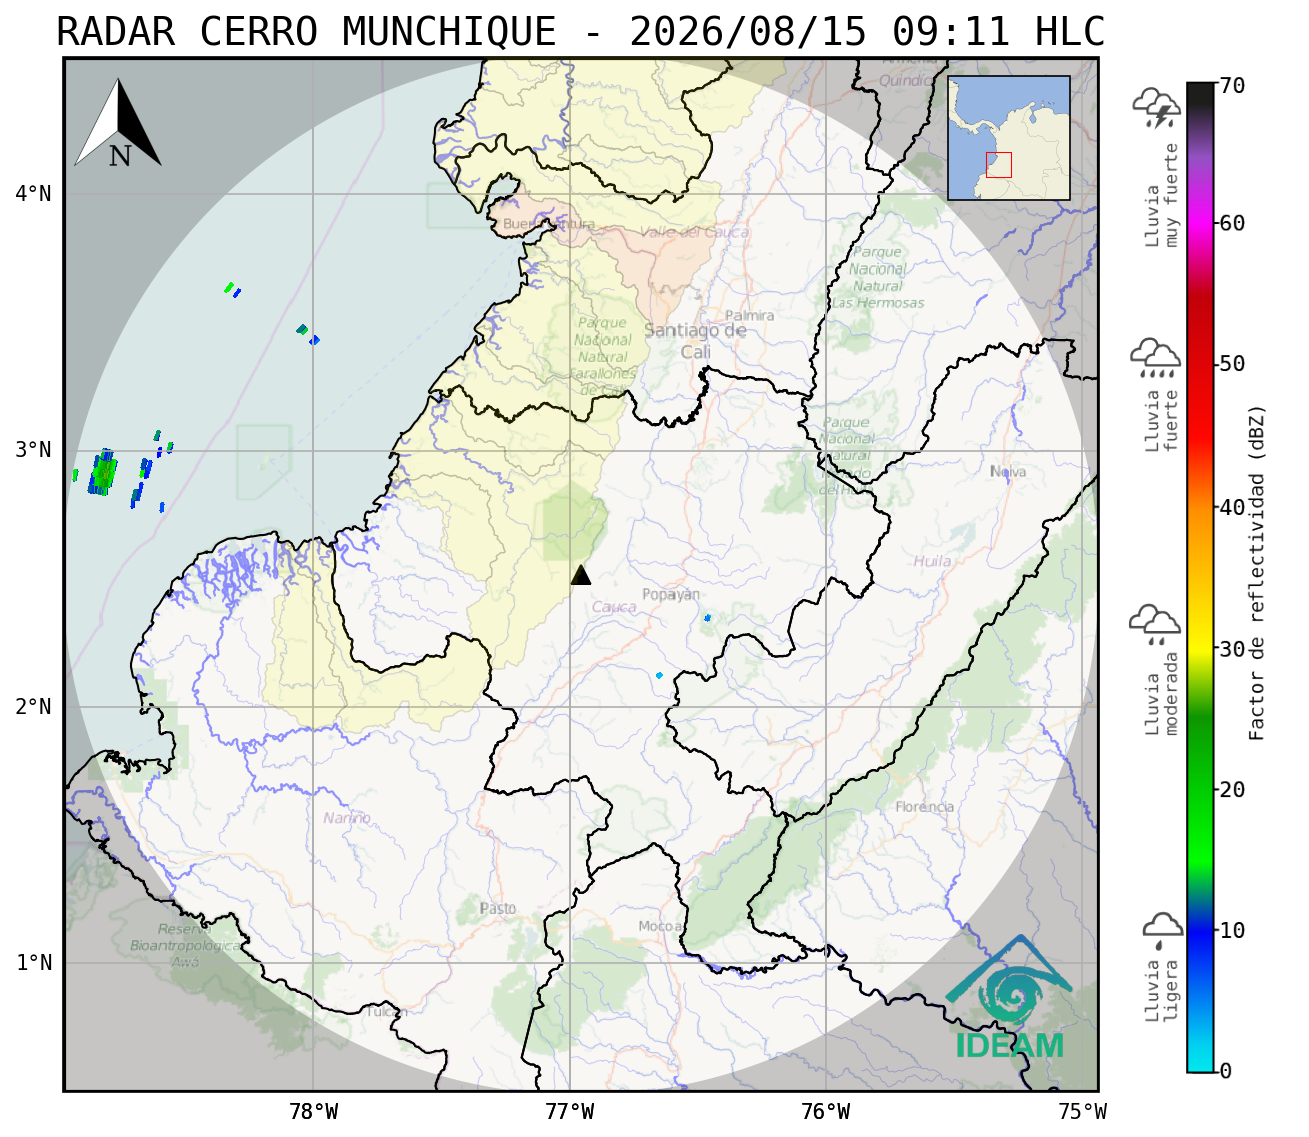The image size is (1309, 1137).
Task: Click the 'Parque Nacional Natural Las Hermosas' label
Action: 878,277
